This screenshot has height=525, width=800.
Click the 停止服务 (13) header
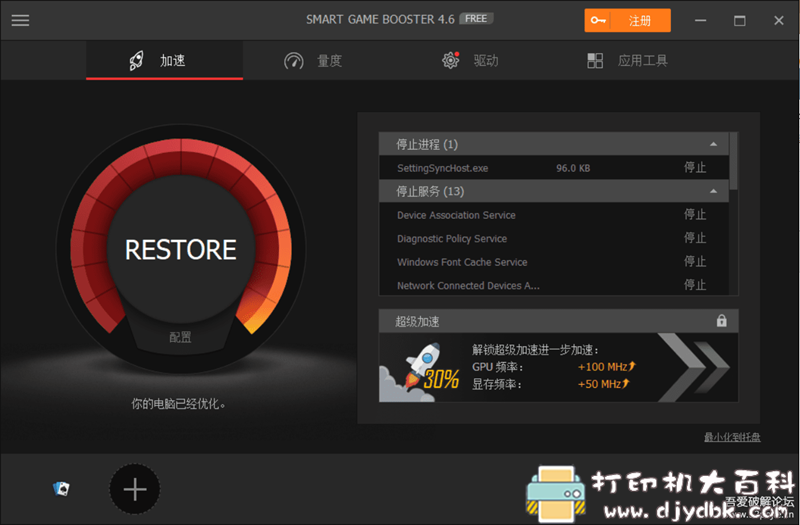(x=554, y=191)
